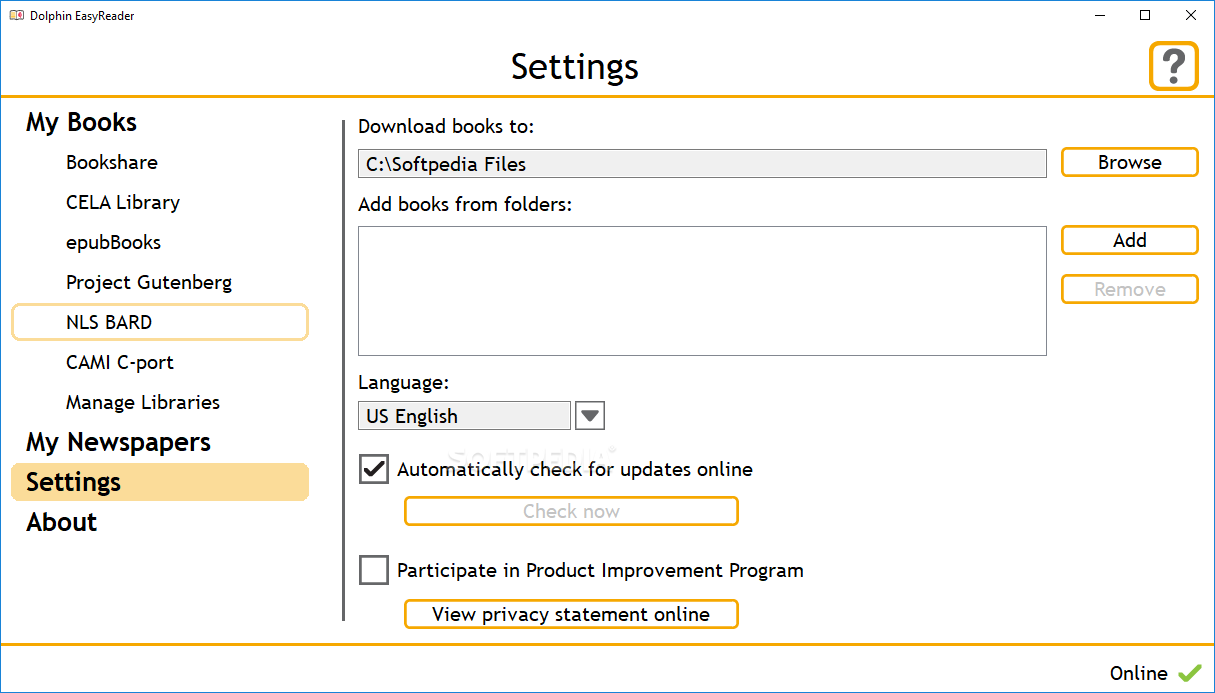Open help via the question mark icon
The height and width of the screenshot is (693, 1215).
click(x=1173, y=66)
